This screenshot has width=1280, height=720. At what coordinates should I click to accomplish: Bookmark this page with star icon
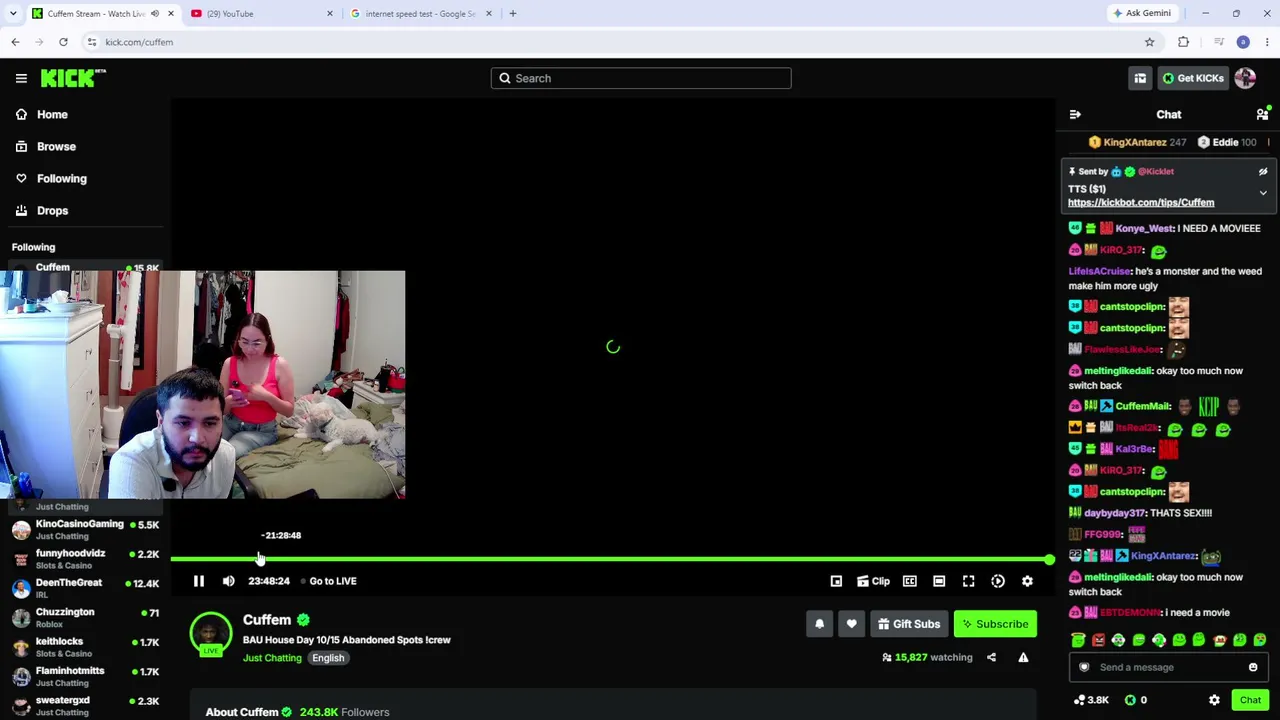coord(1150,42)
